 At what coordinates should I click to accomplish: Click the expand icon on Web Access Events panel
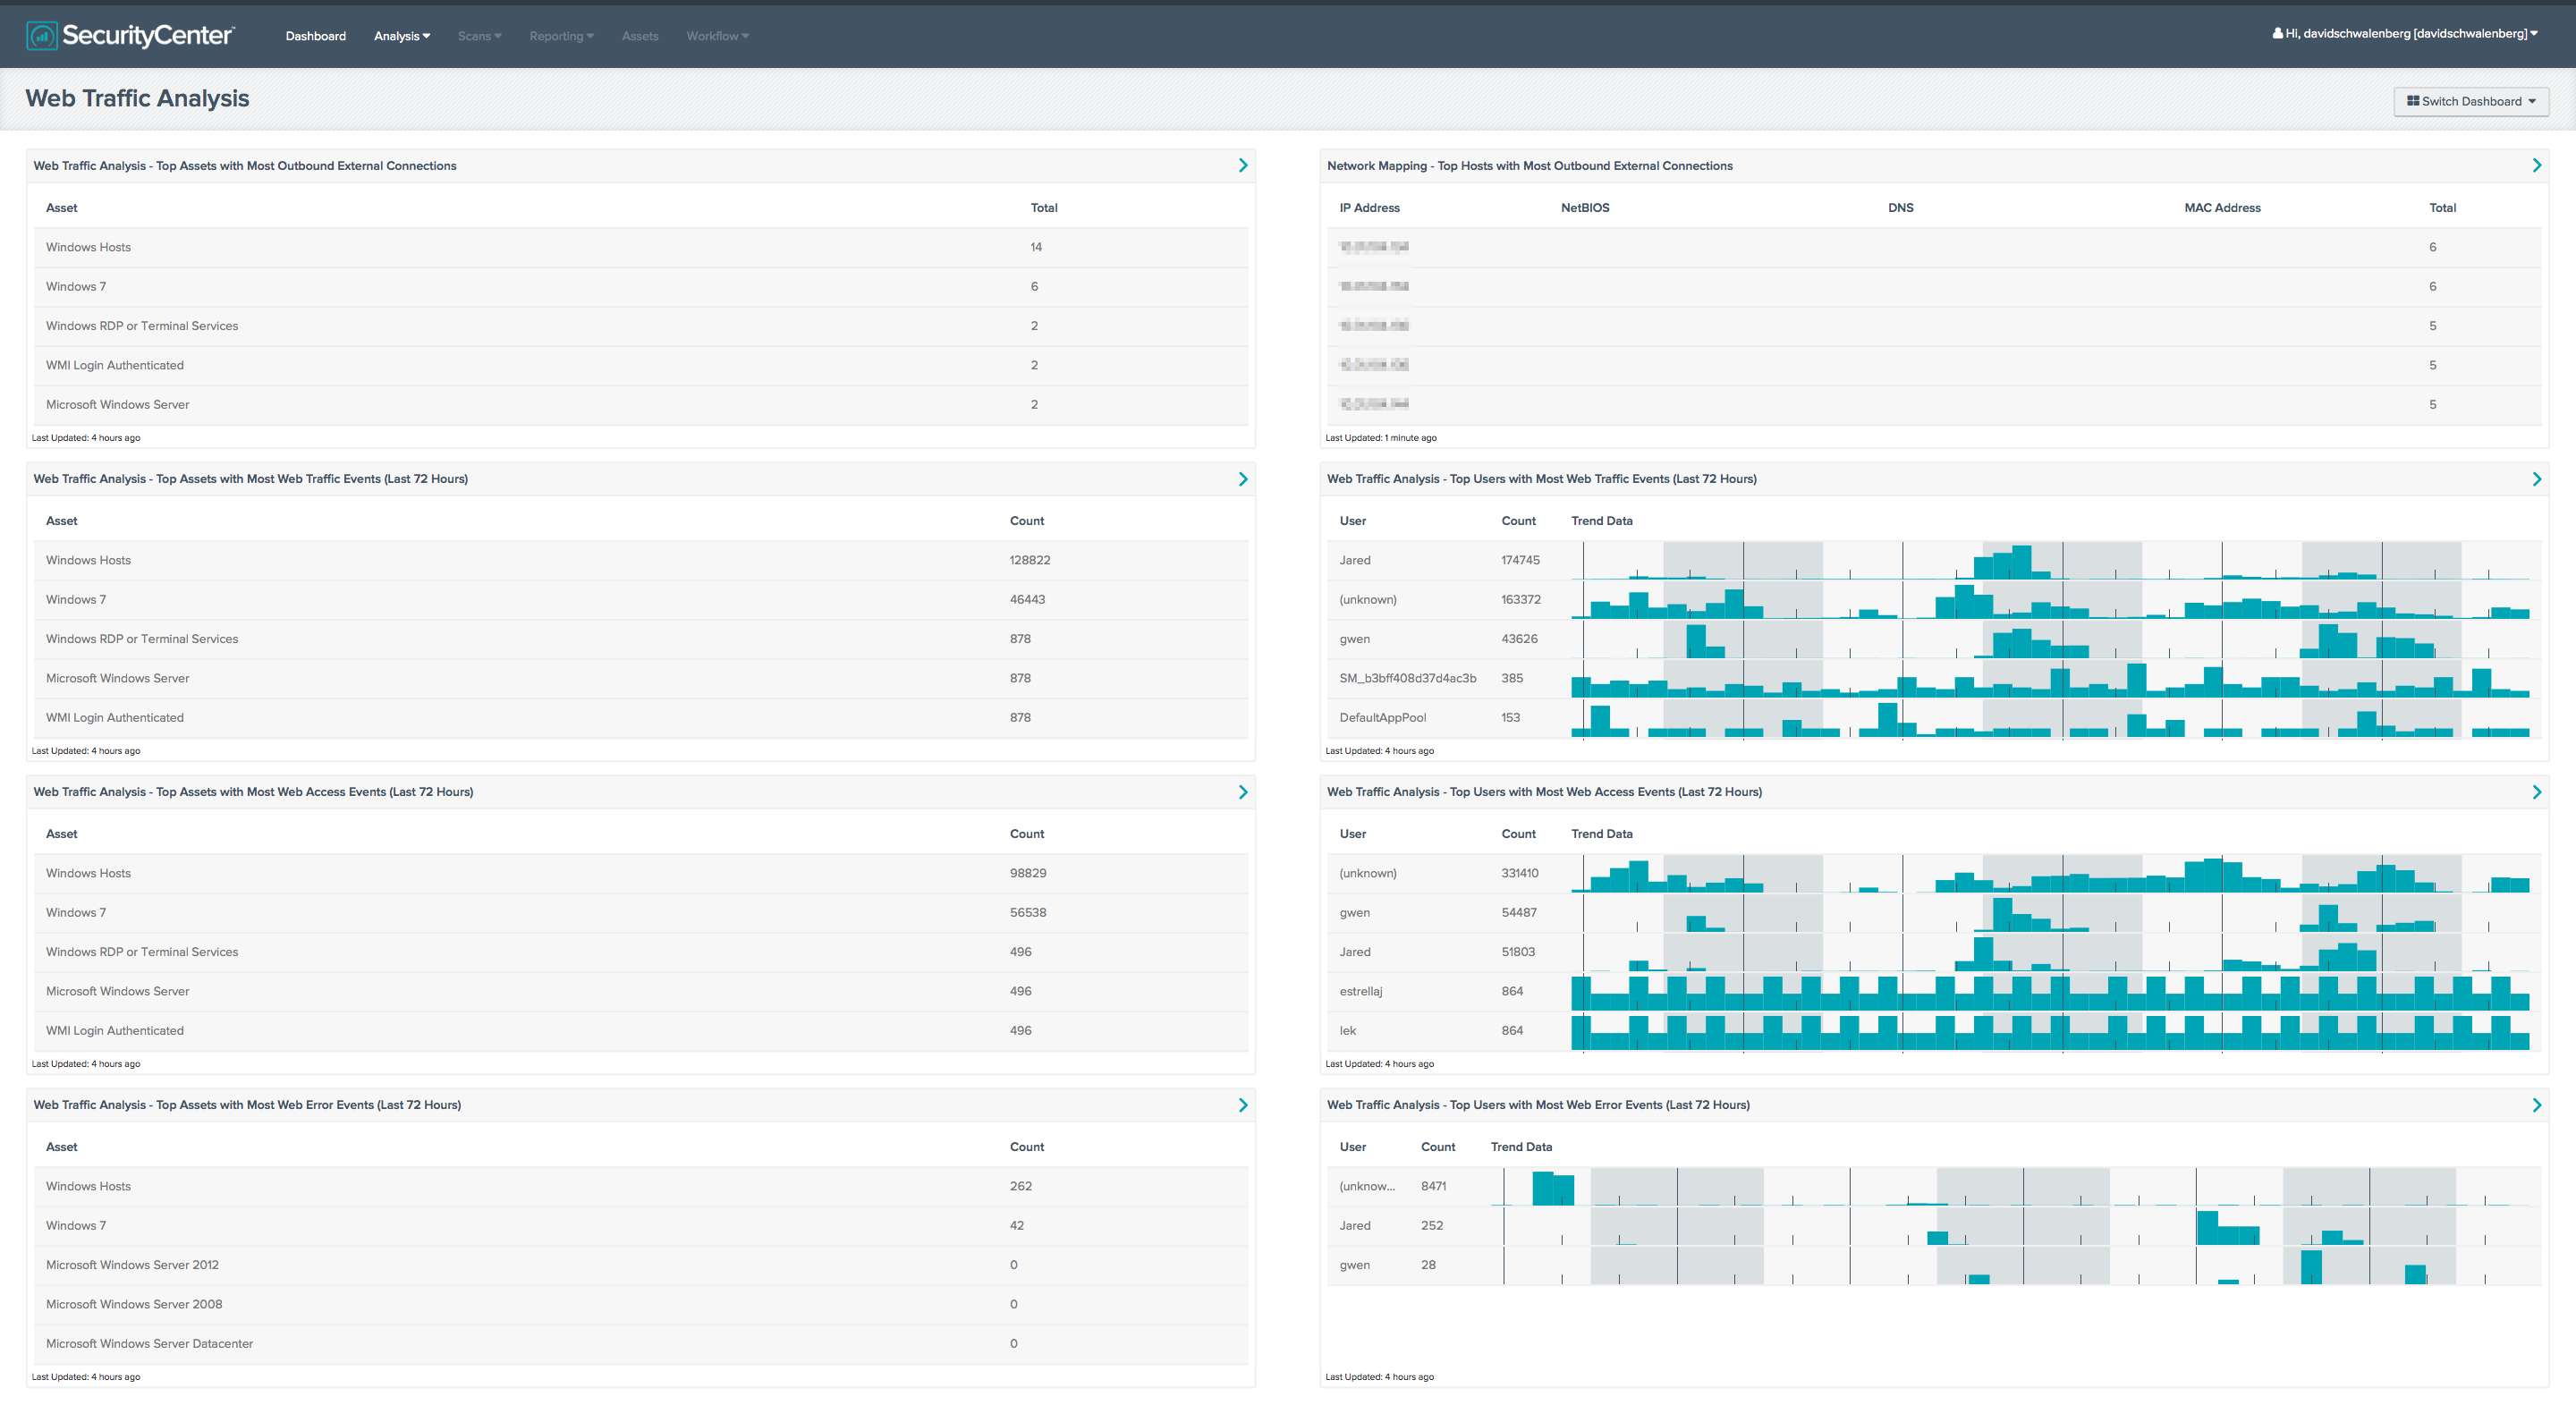pyautogui.click(x=1243, y=790)
